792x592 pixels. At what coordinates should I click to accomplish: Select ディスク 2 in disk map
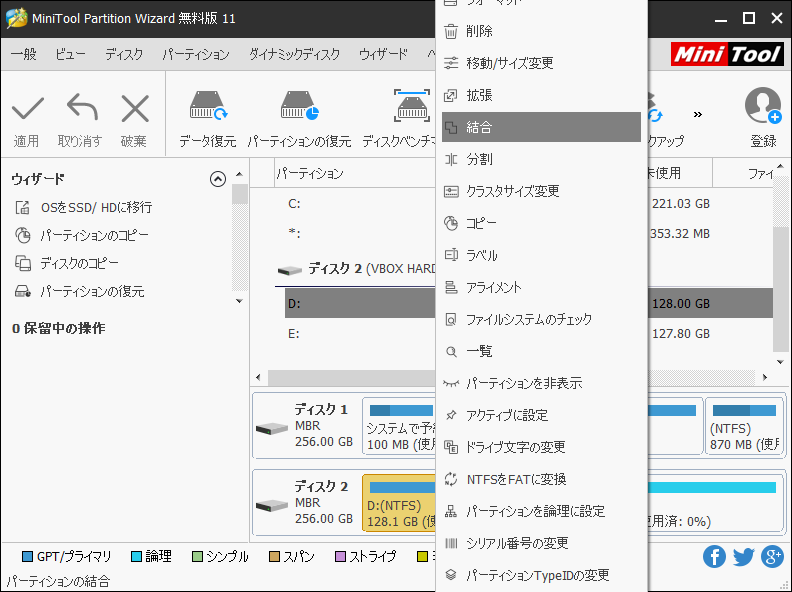pyautogui.click(x=306, y=503)
